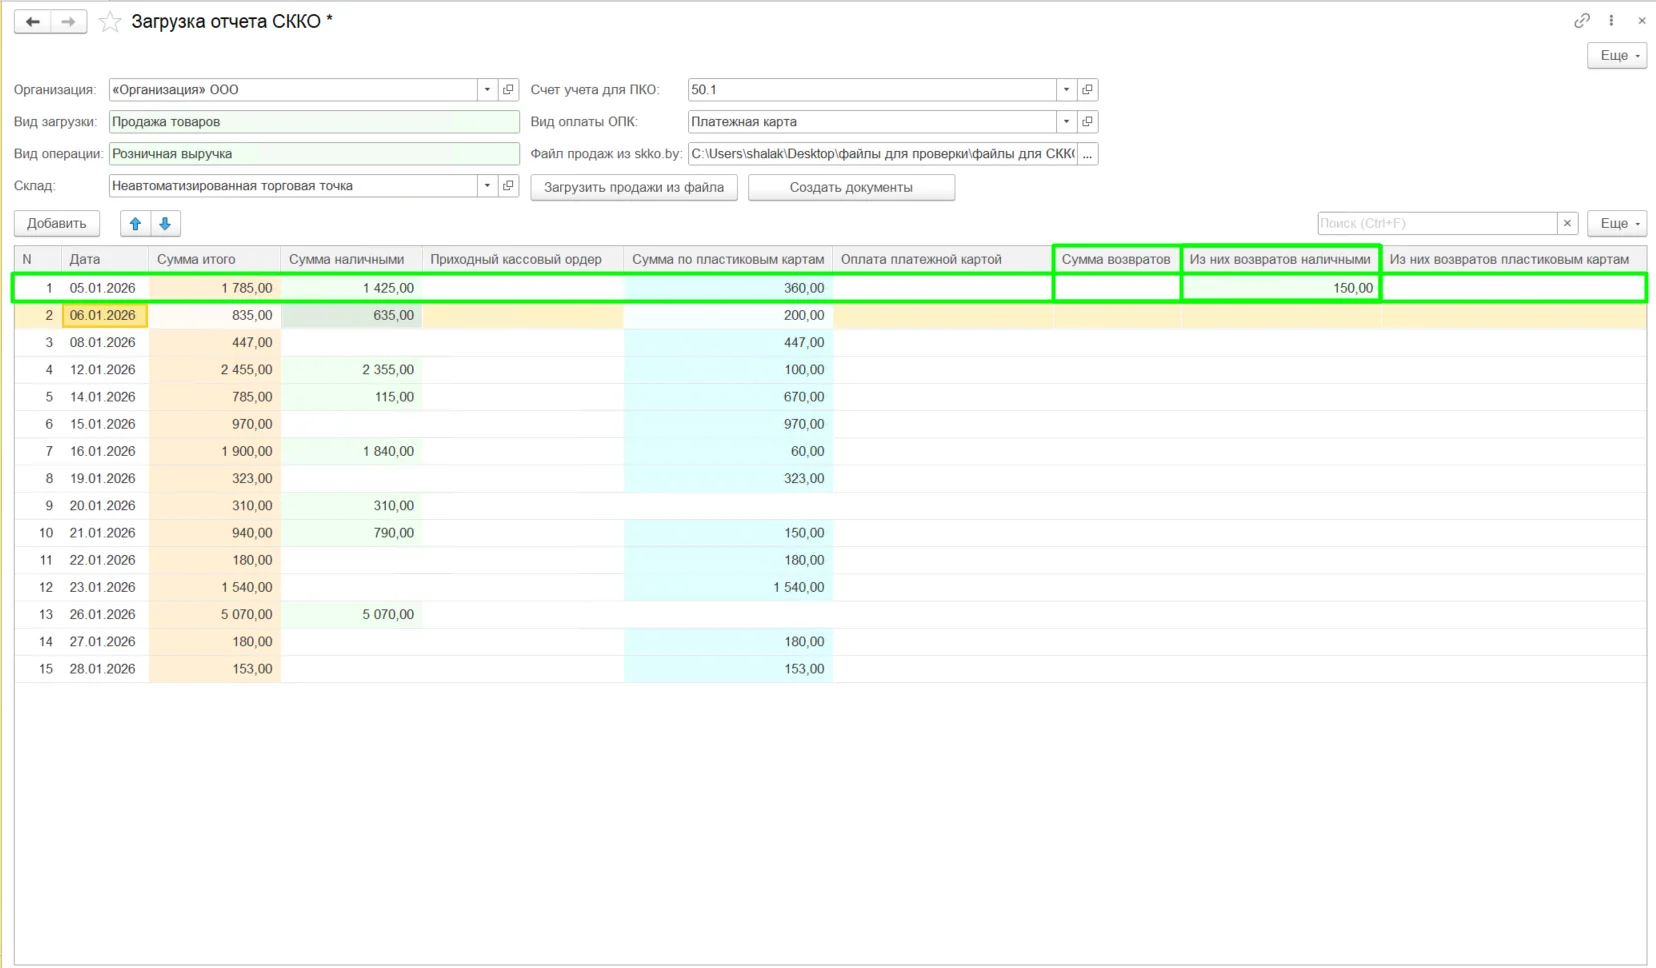Click the Сумма итого column header

[x=215, y=260]
